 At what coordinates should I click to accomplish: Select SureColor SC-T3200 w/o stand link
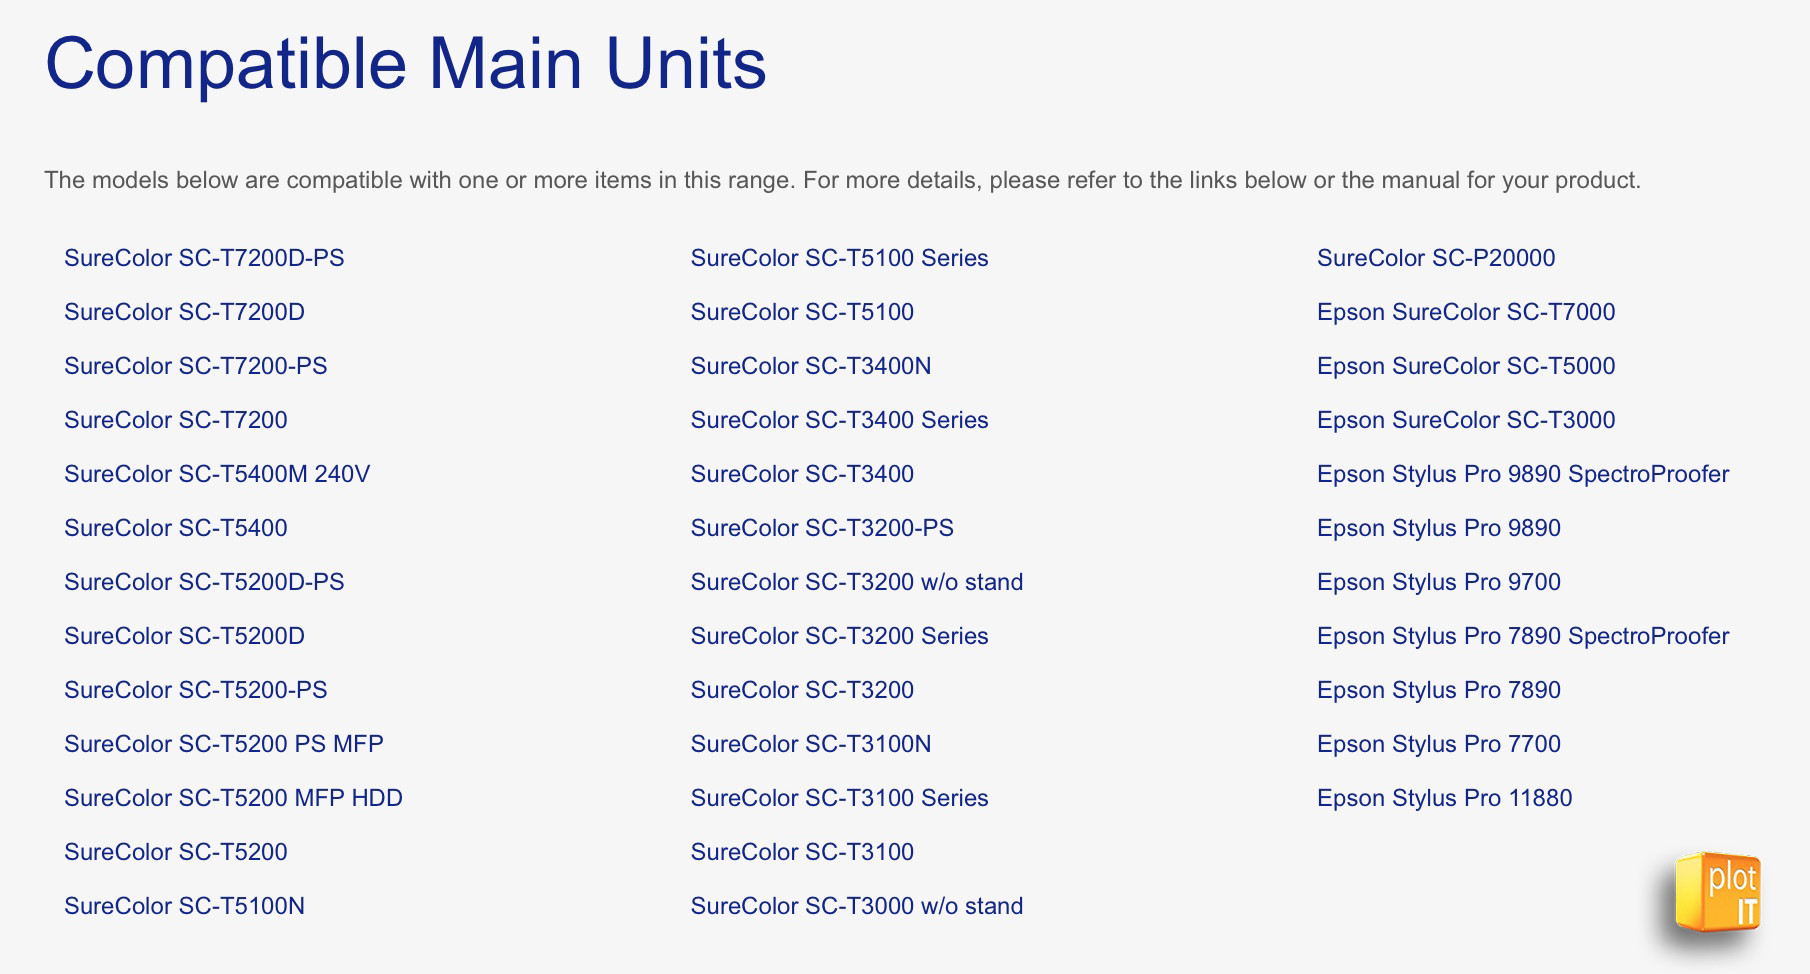pos(857,582)
